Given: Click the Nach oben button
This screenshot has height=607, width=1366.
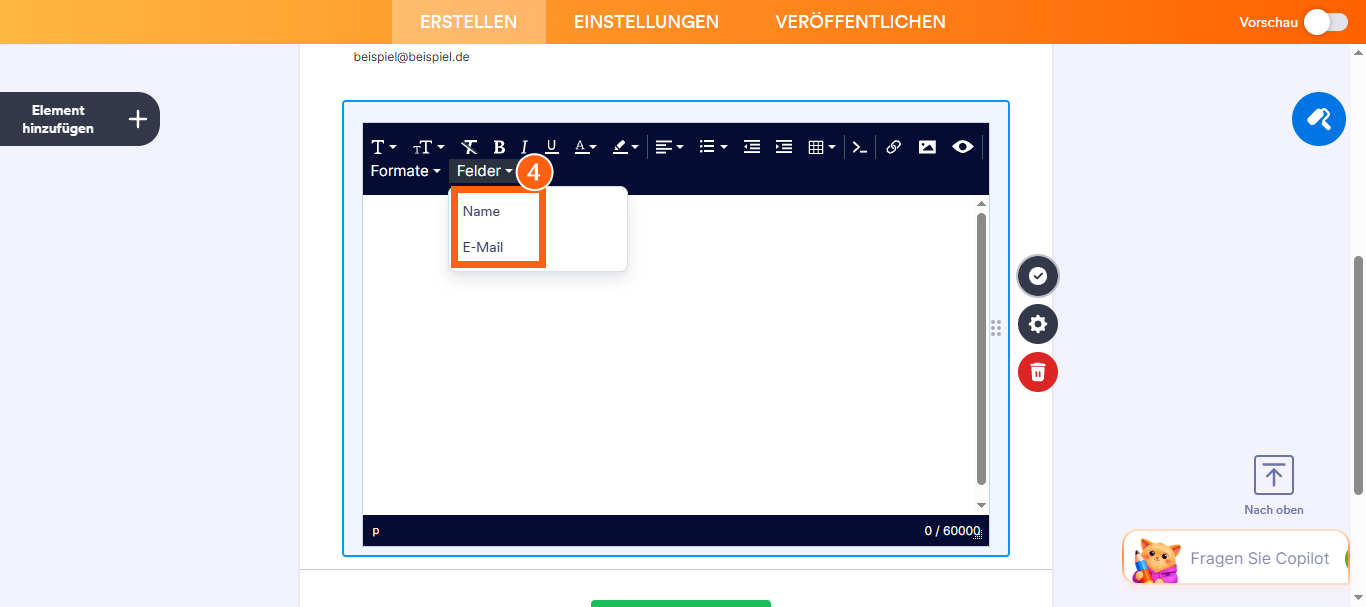Looking at the screenshot, I should [1273, 486].
